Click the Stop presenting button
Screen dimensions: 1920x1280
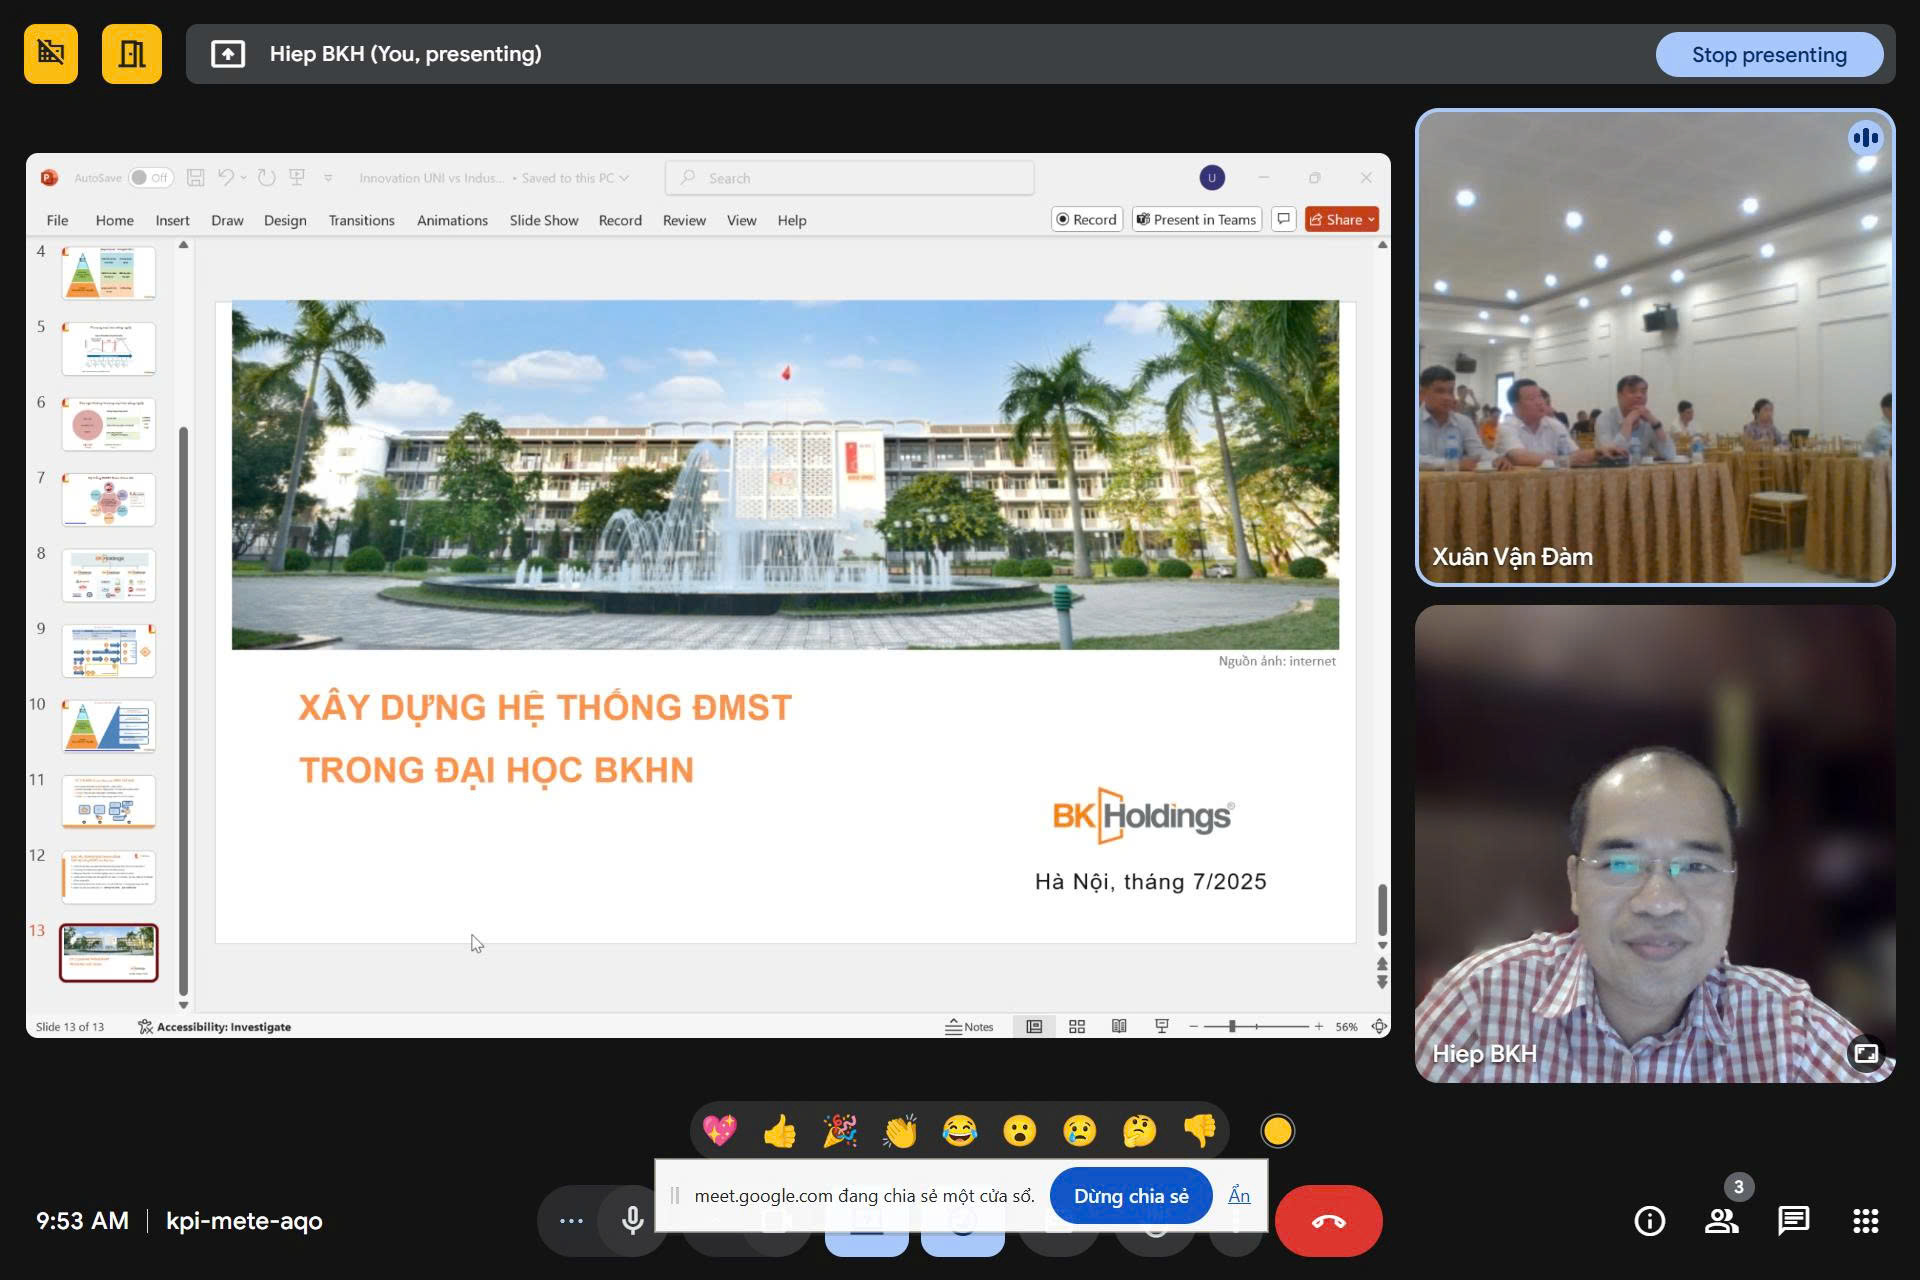pyautogui.click(x=1768, y=55)
